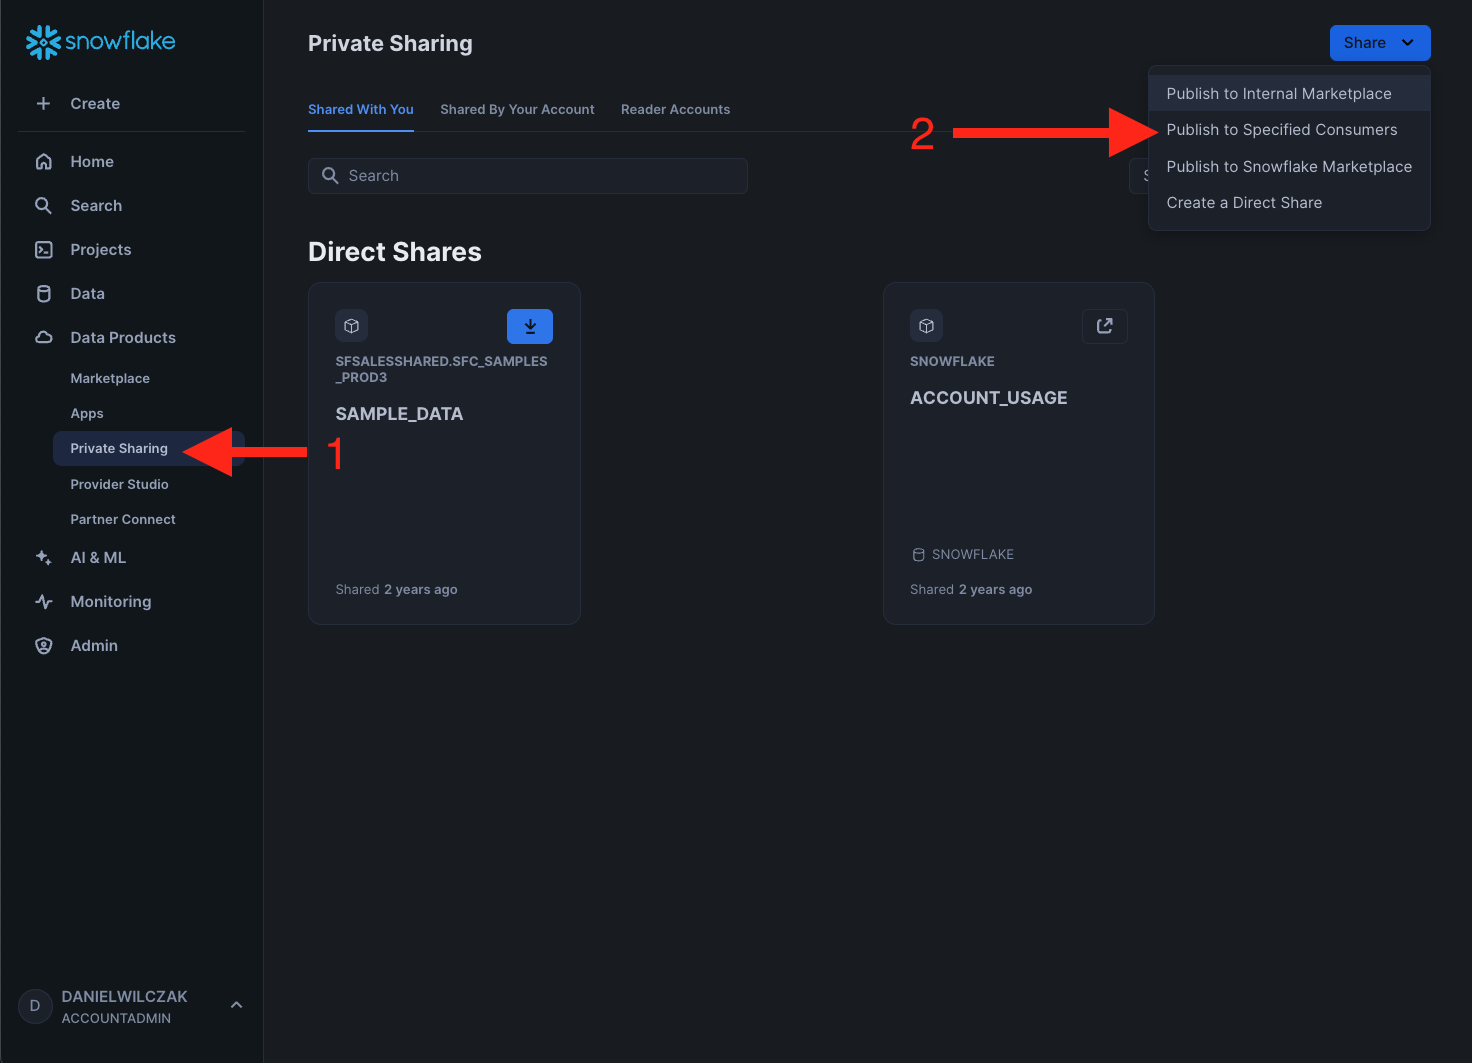Open the Reader Accounts tab
This screenshot has height=1063, width=1472.
[675, 109]
